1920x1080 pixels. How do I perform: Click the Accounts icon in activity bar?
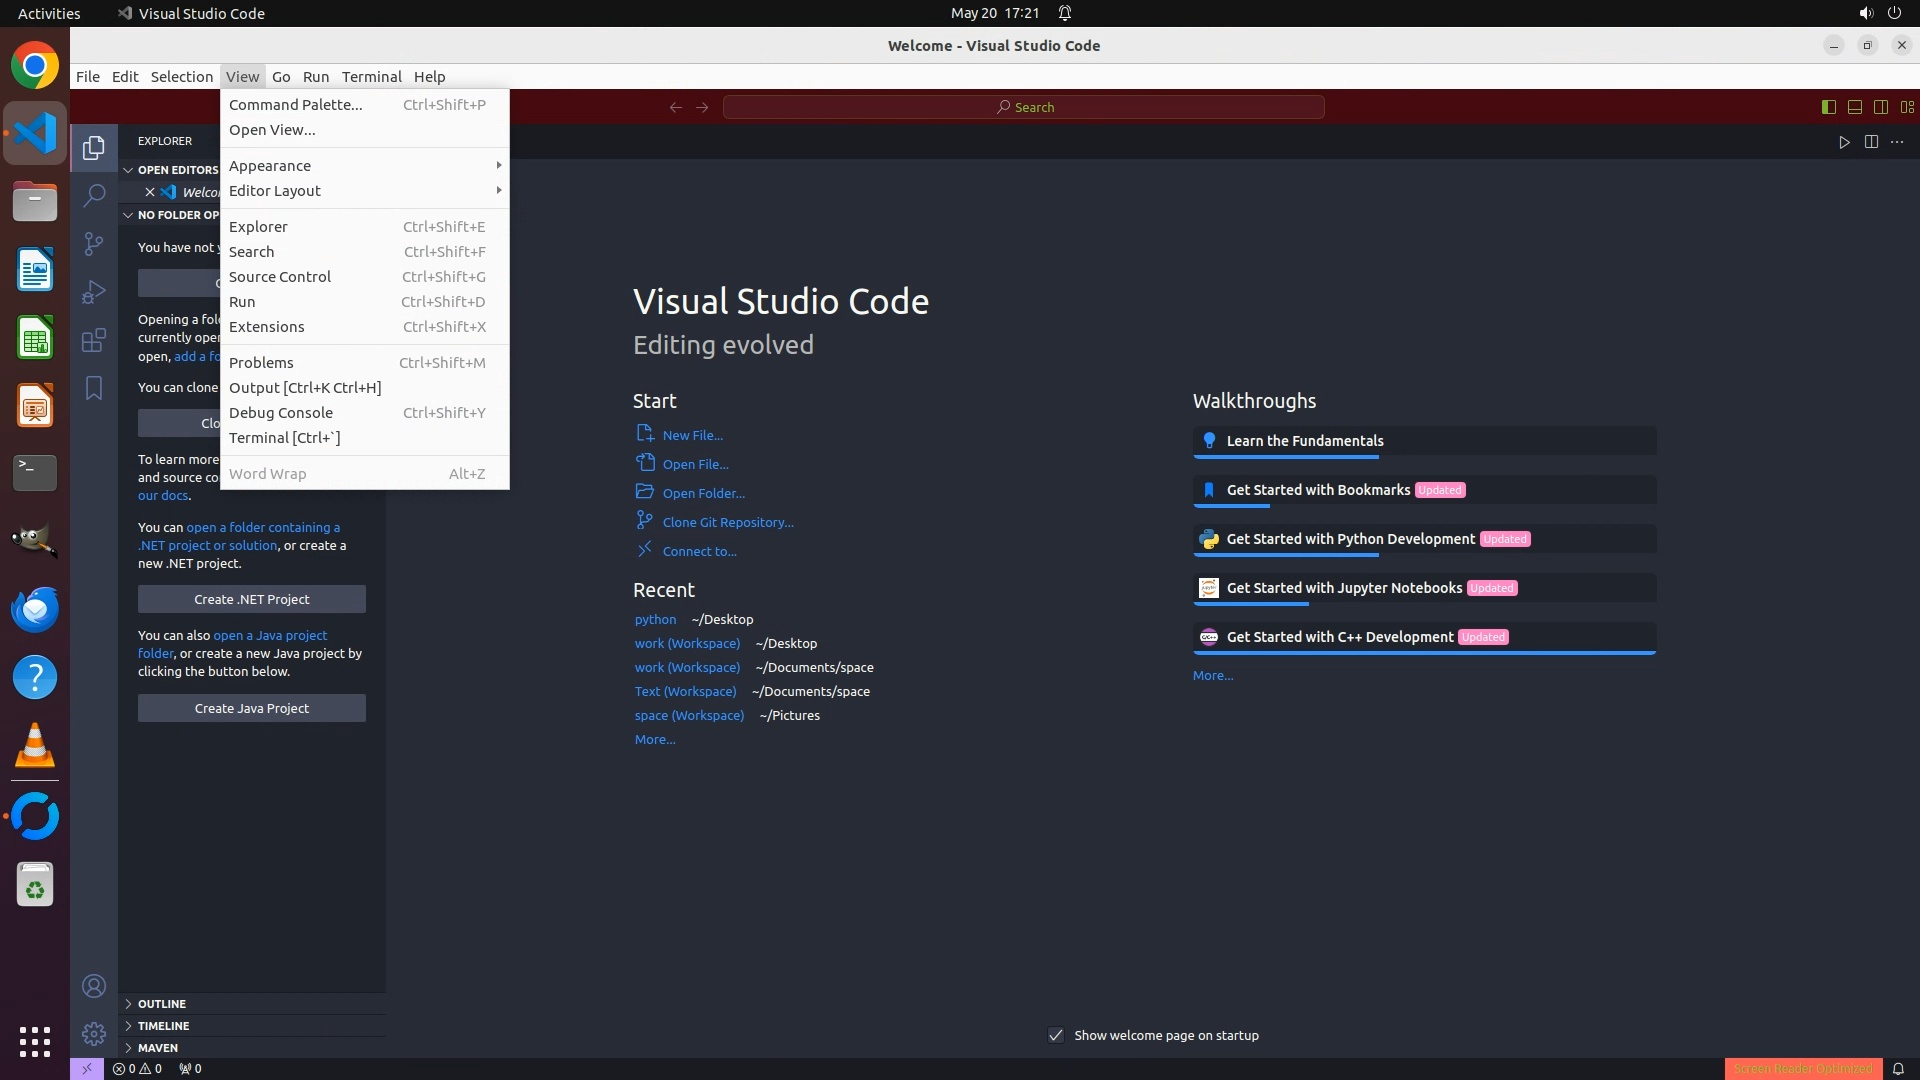(93, 986)
